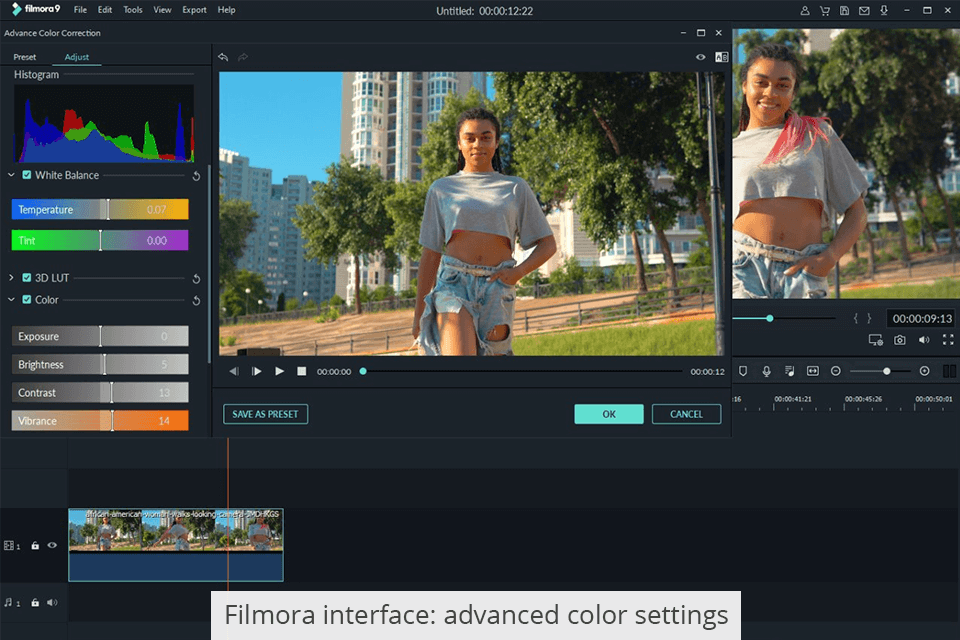Stop the color correction preview
The height and width of the screenshot is (640, 960).
(301, 371)
